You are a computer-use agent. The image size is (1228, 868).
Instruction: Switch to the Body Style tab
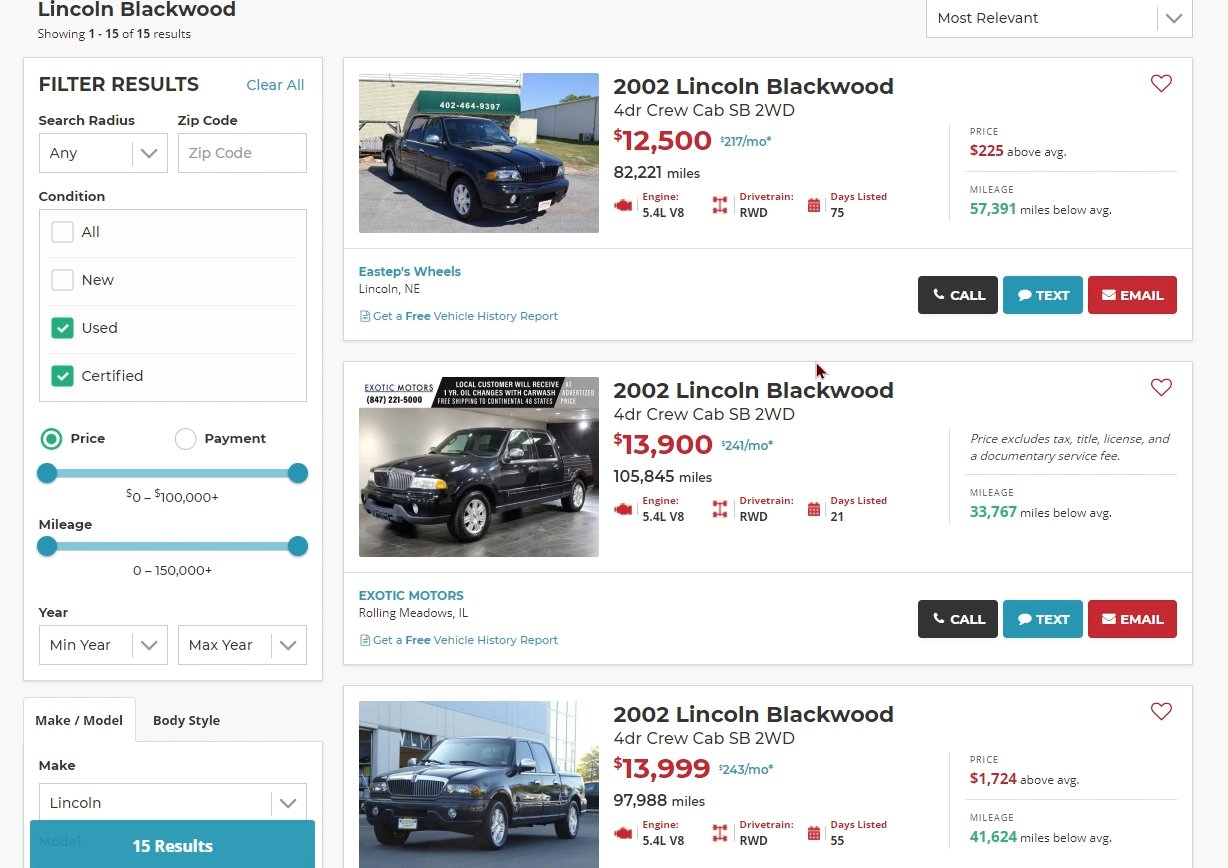click(x=186, y=720)
